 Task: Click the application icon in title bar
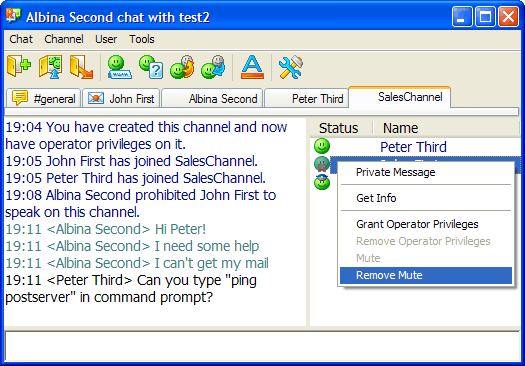[13, 16]
